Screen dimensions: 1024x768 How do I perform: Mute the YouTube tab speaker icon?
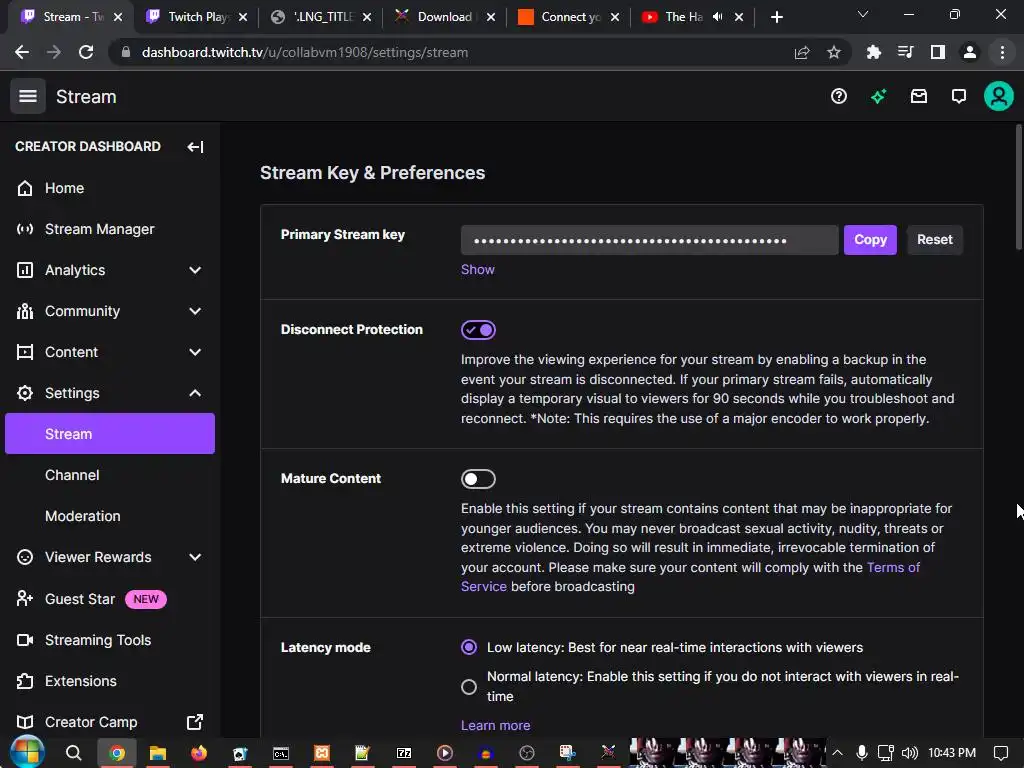717,17
